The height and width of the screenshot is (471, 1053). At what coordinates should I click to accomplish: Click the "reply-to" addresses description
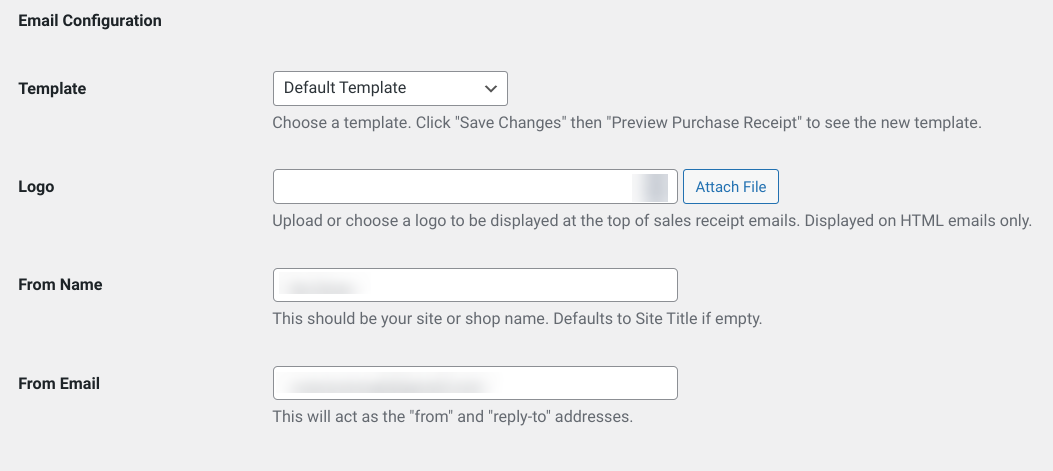pyautogui.click(x=453, y=417)
